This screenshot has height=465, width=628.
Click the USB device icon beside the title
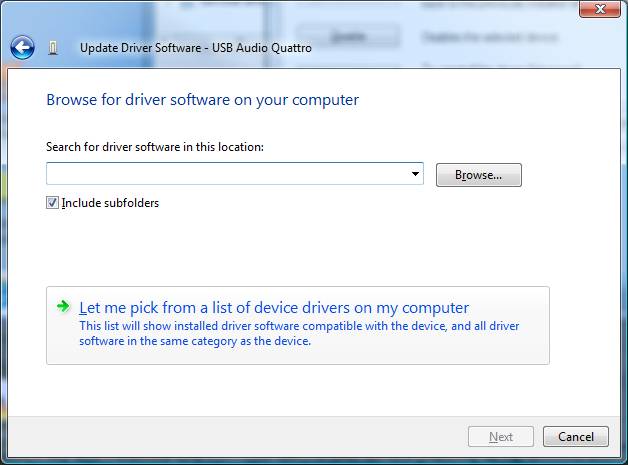click(53, 48)
